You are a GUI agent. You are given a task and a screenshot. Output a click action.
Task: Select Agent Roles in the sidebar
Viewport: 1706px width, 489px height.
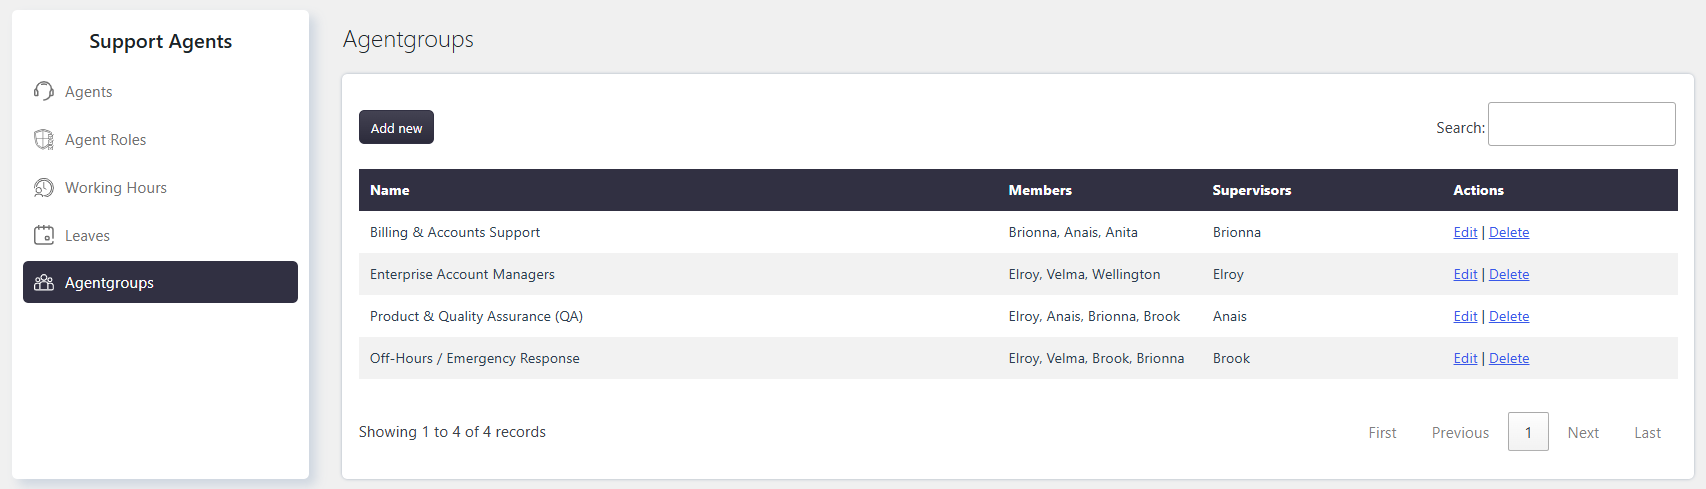pos(160,139)
